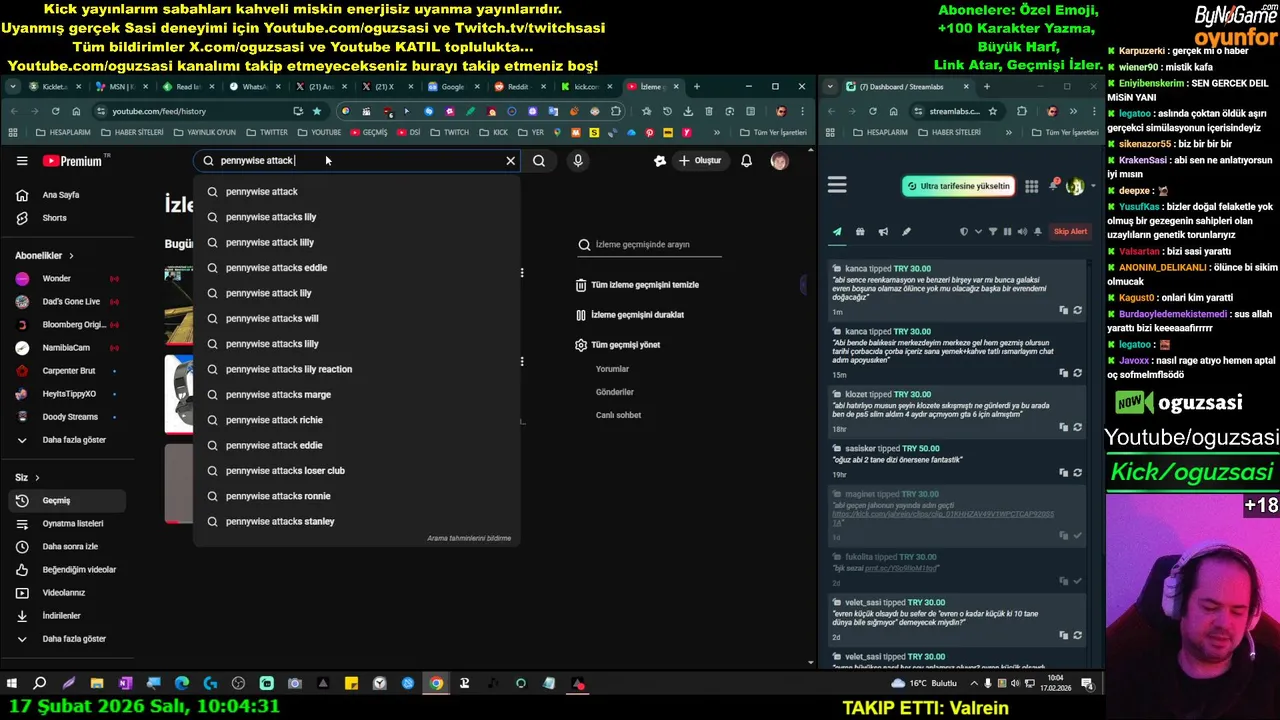1280x720 pixels.
Task: Choose suggestion 'pennywise attacks loser club'
Action: click(x=356, y=470)
